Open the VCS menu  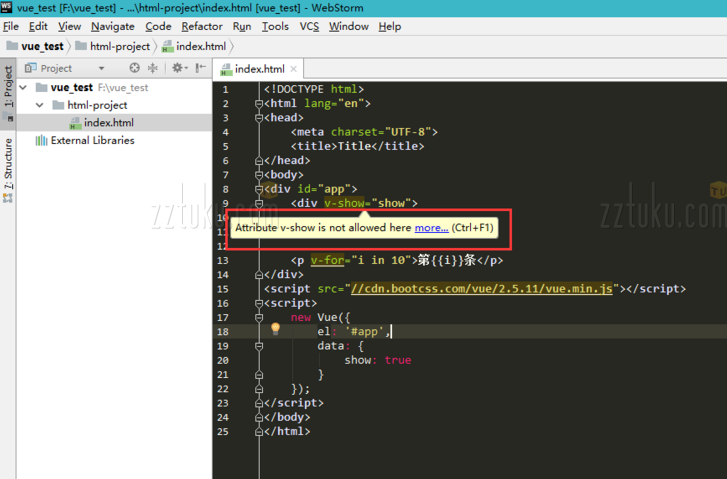310,26
